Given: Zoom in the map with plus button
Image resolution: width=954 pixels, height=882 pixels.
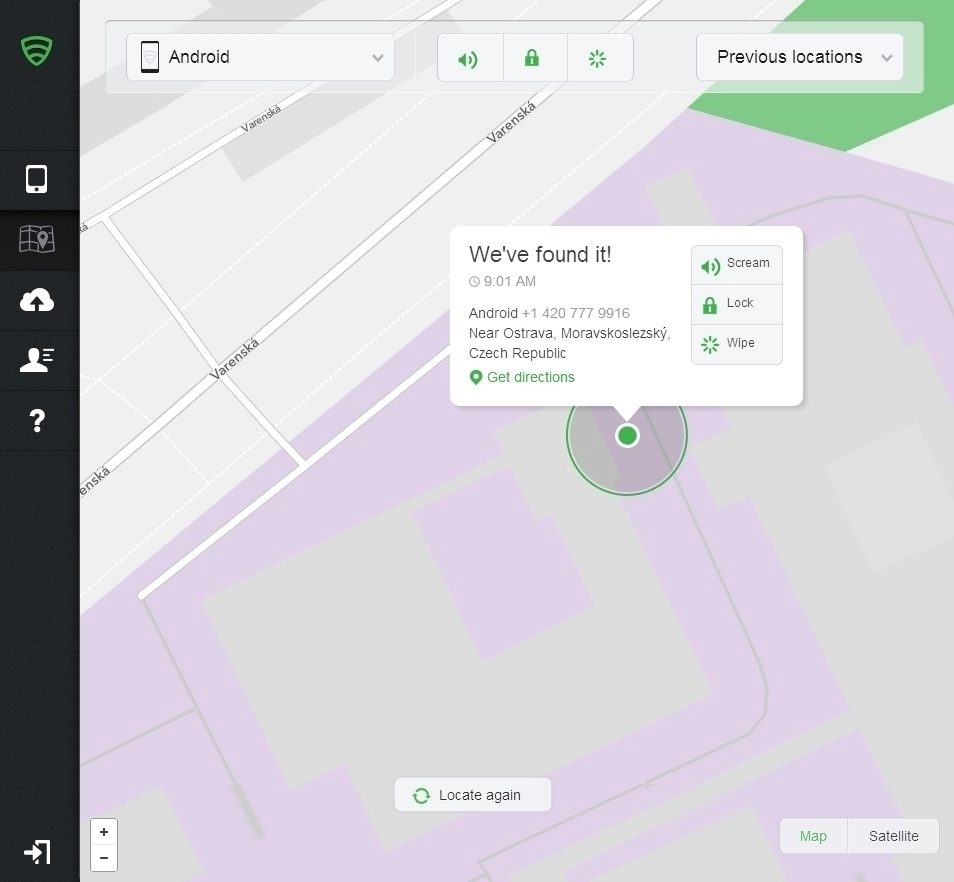Looking at the screenshot, I should click(104, 832).
